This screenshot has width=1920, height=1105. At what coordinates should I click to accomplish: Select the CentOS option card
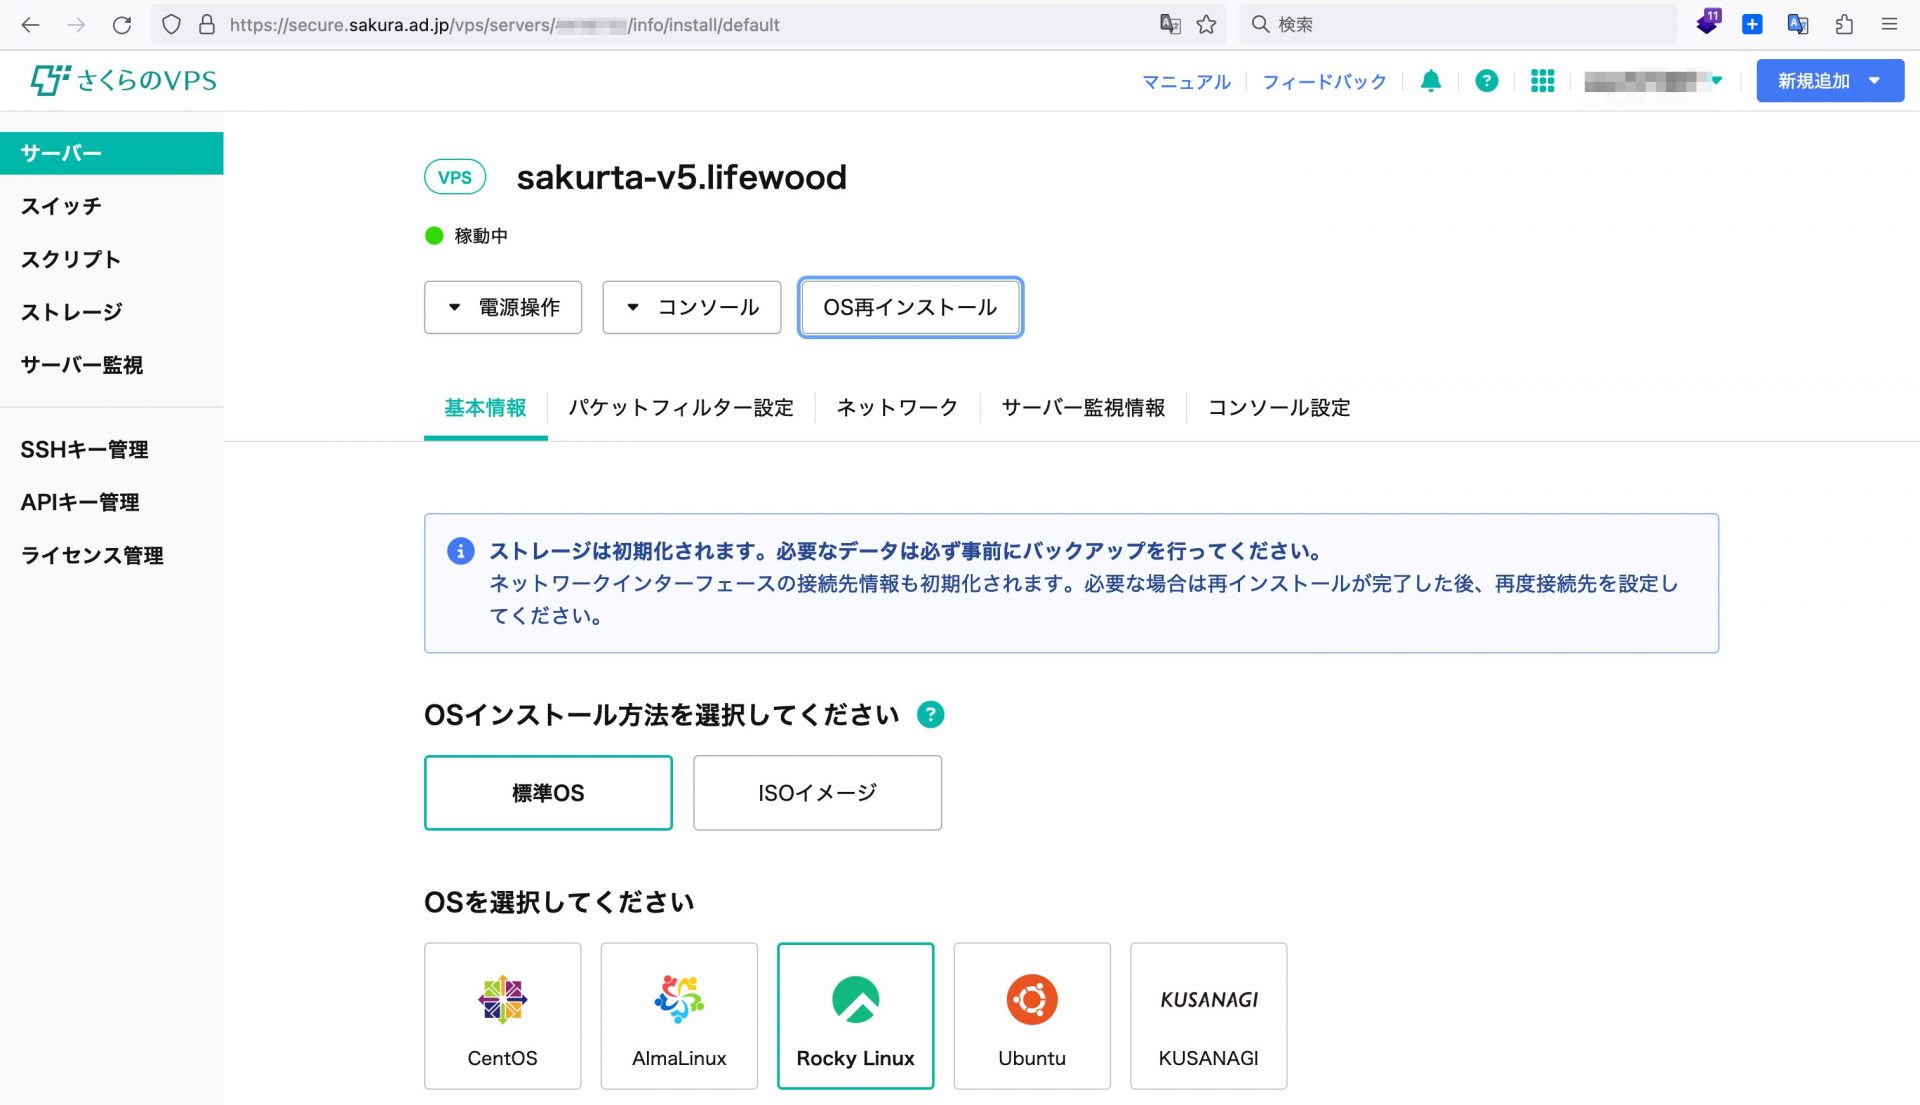tap(502, 1015)
